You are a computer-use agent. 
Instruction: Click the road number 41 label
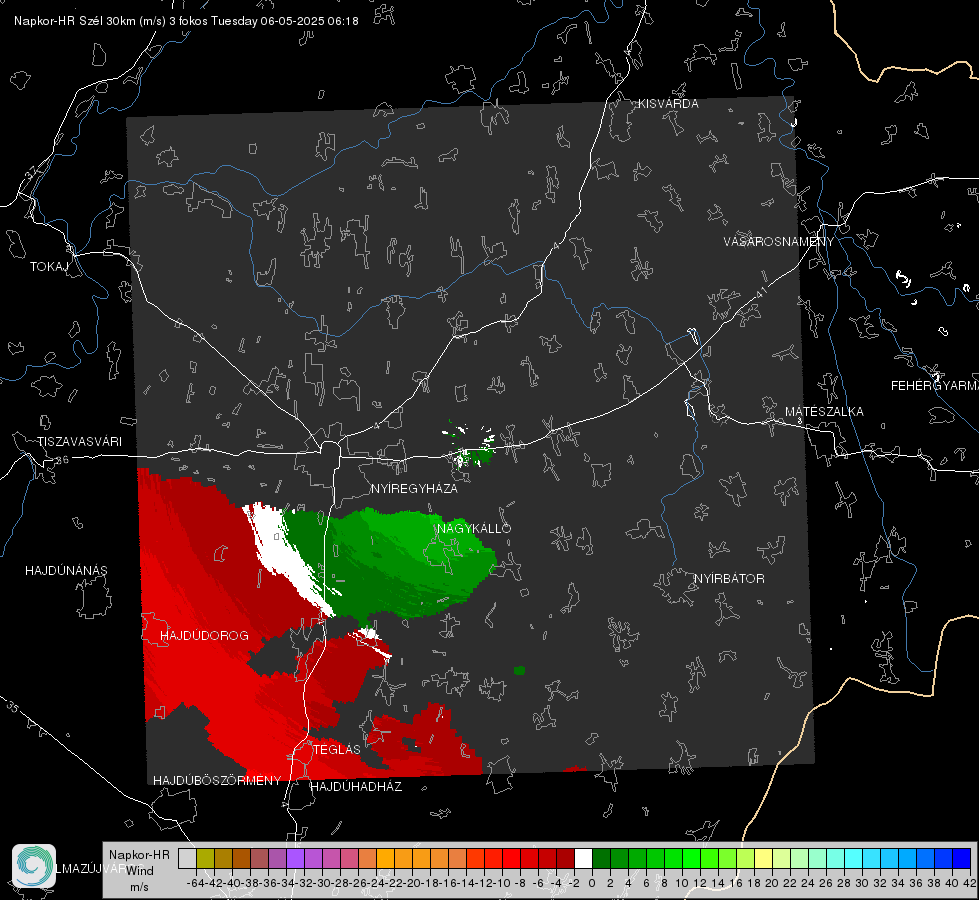point(760,292)
